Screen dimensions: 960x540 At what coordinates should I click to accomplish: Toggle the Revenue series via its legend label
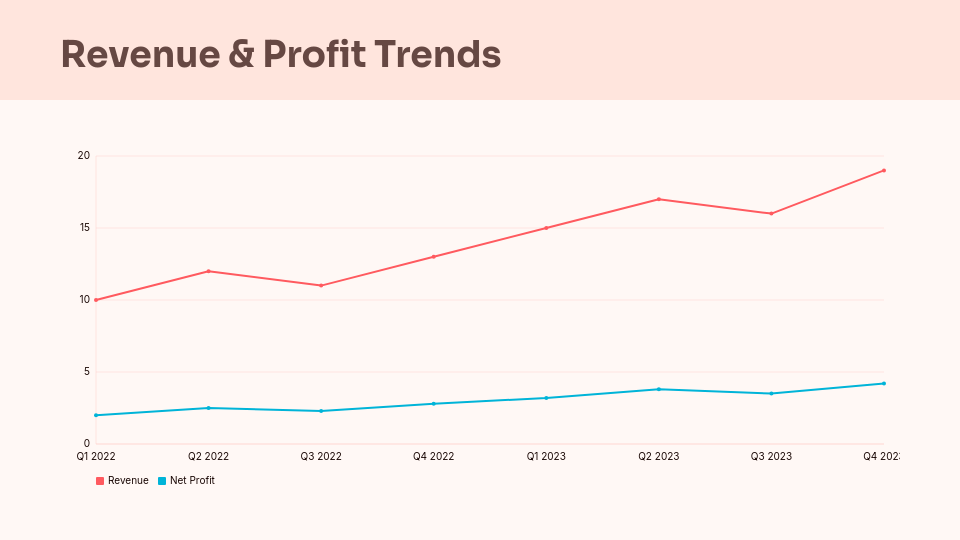[128, 481]
